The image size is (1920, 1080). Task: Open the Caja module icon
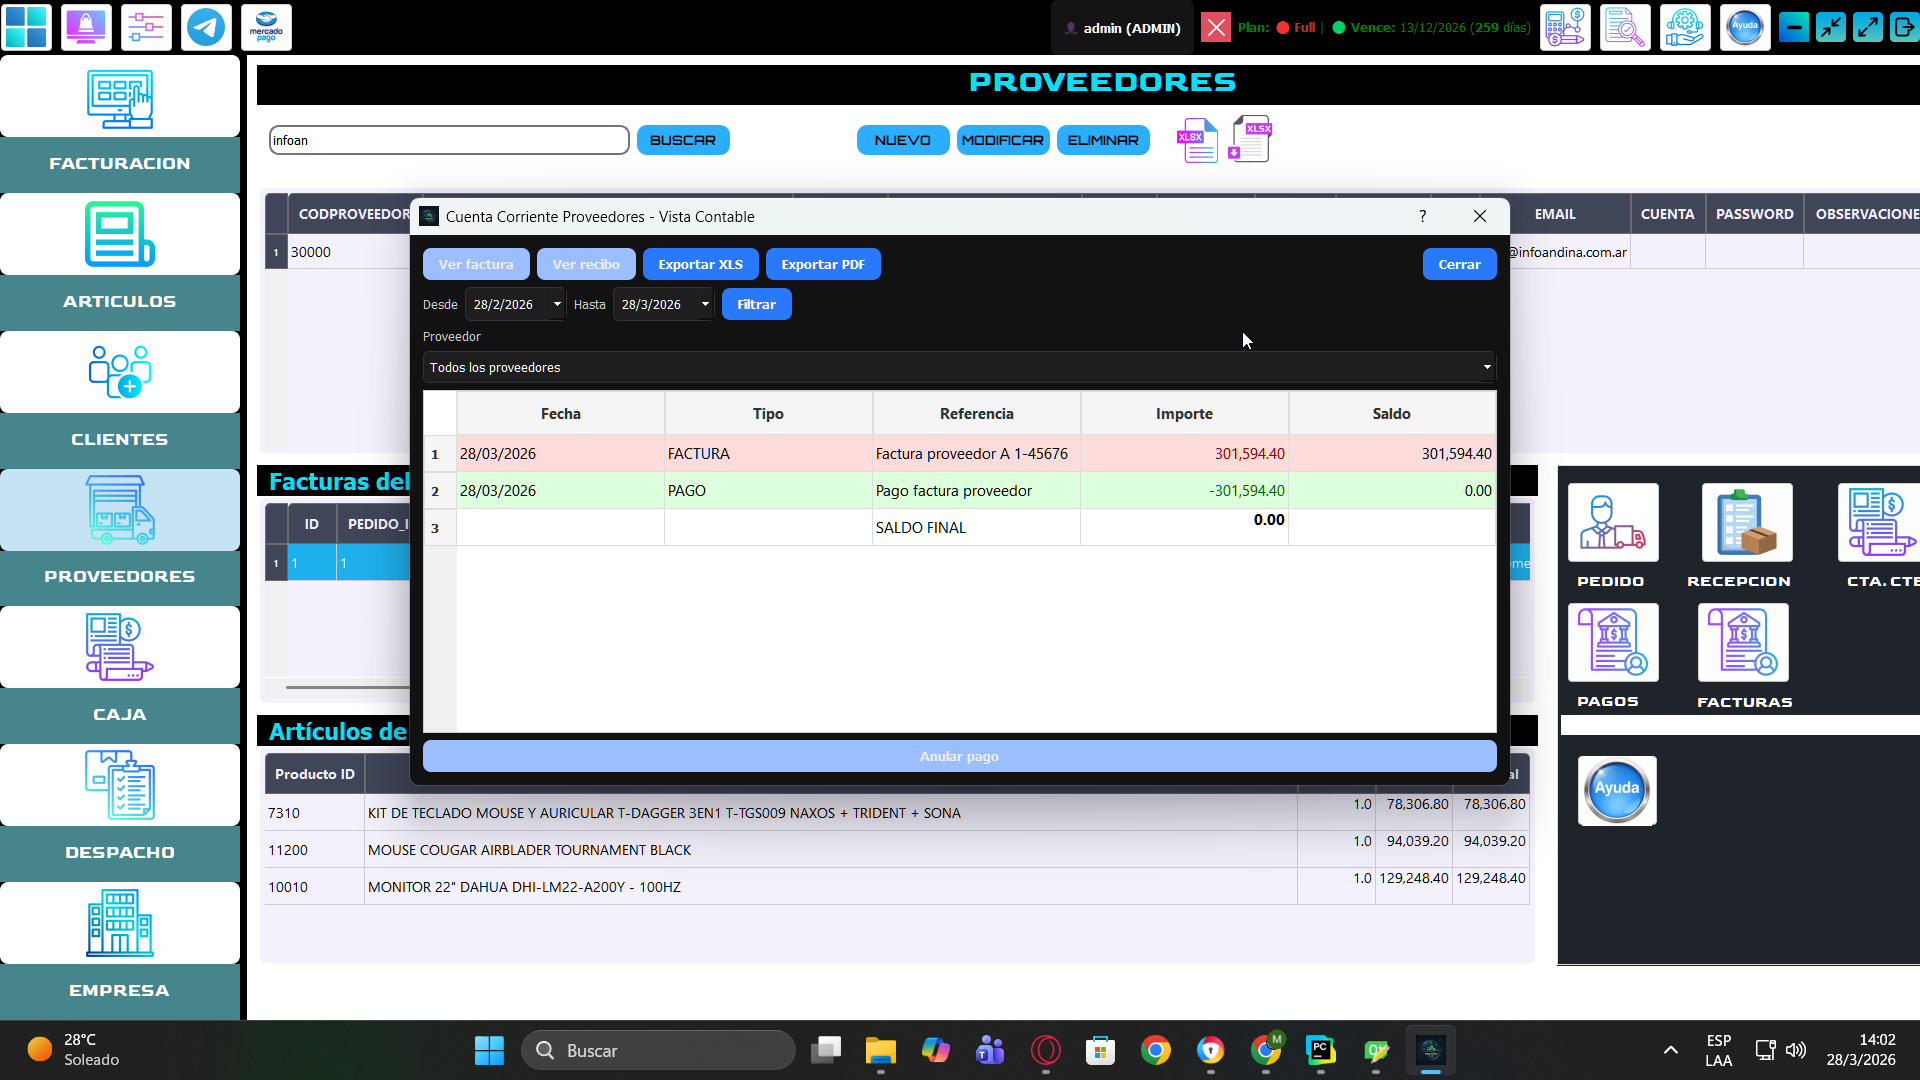coord(120,647)
